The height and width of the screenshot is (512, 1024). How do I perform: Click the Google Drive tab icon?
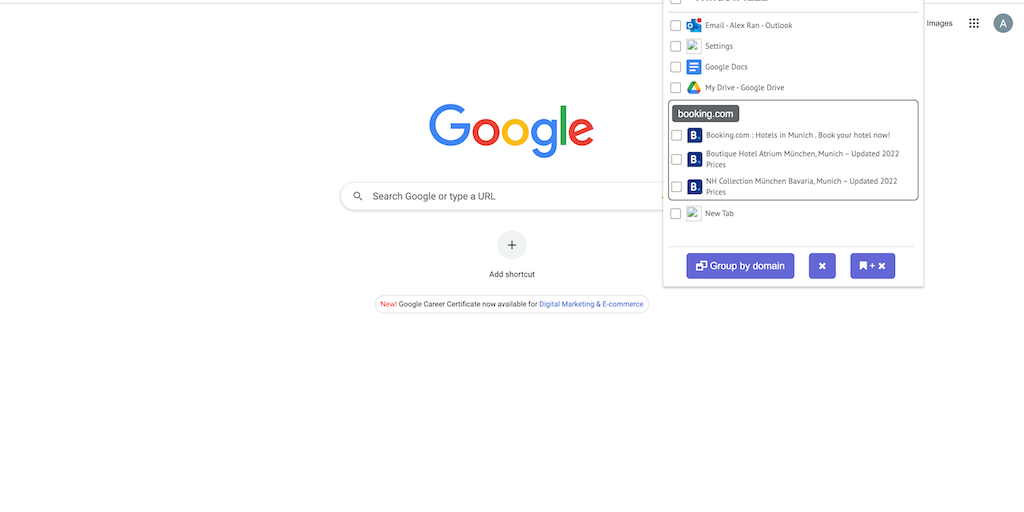694,88
